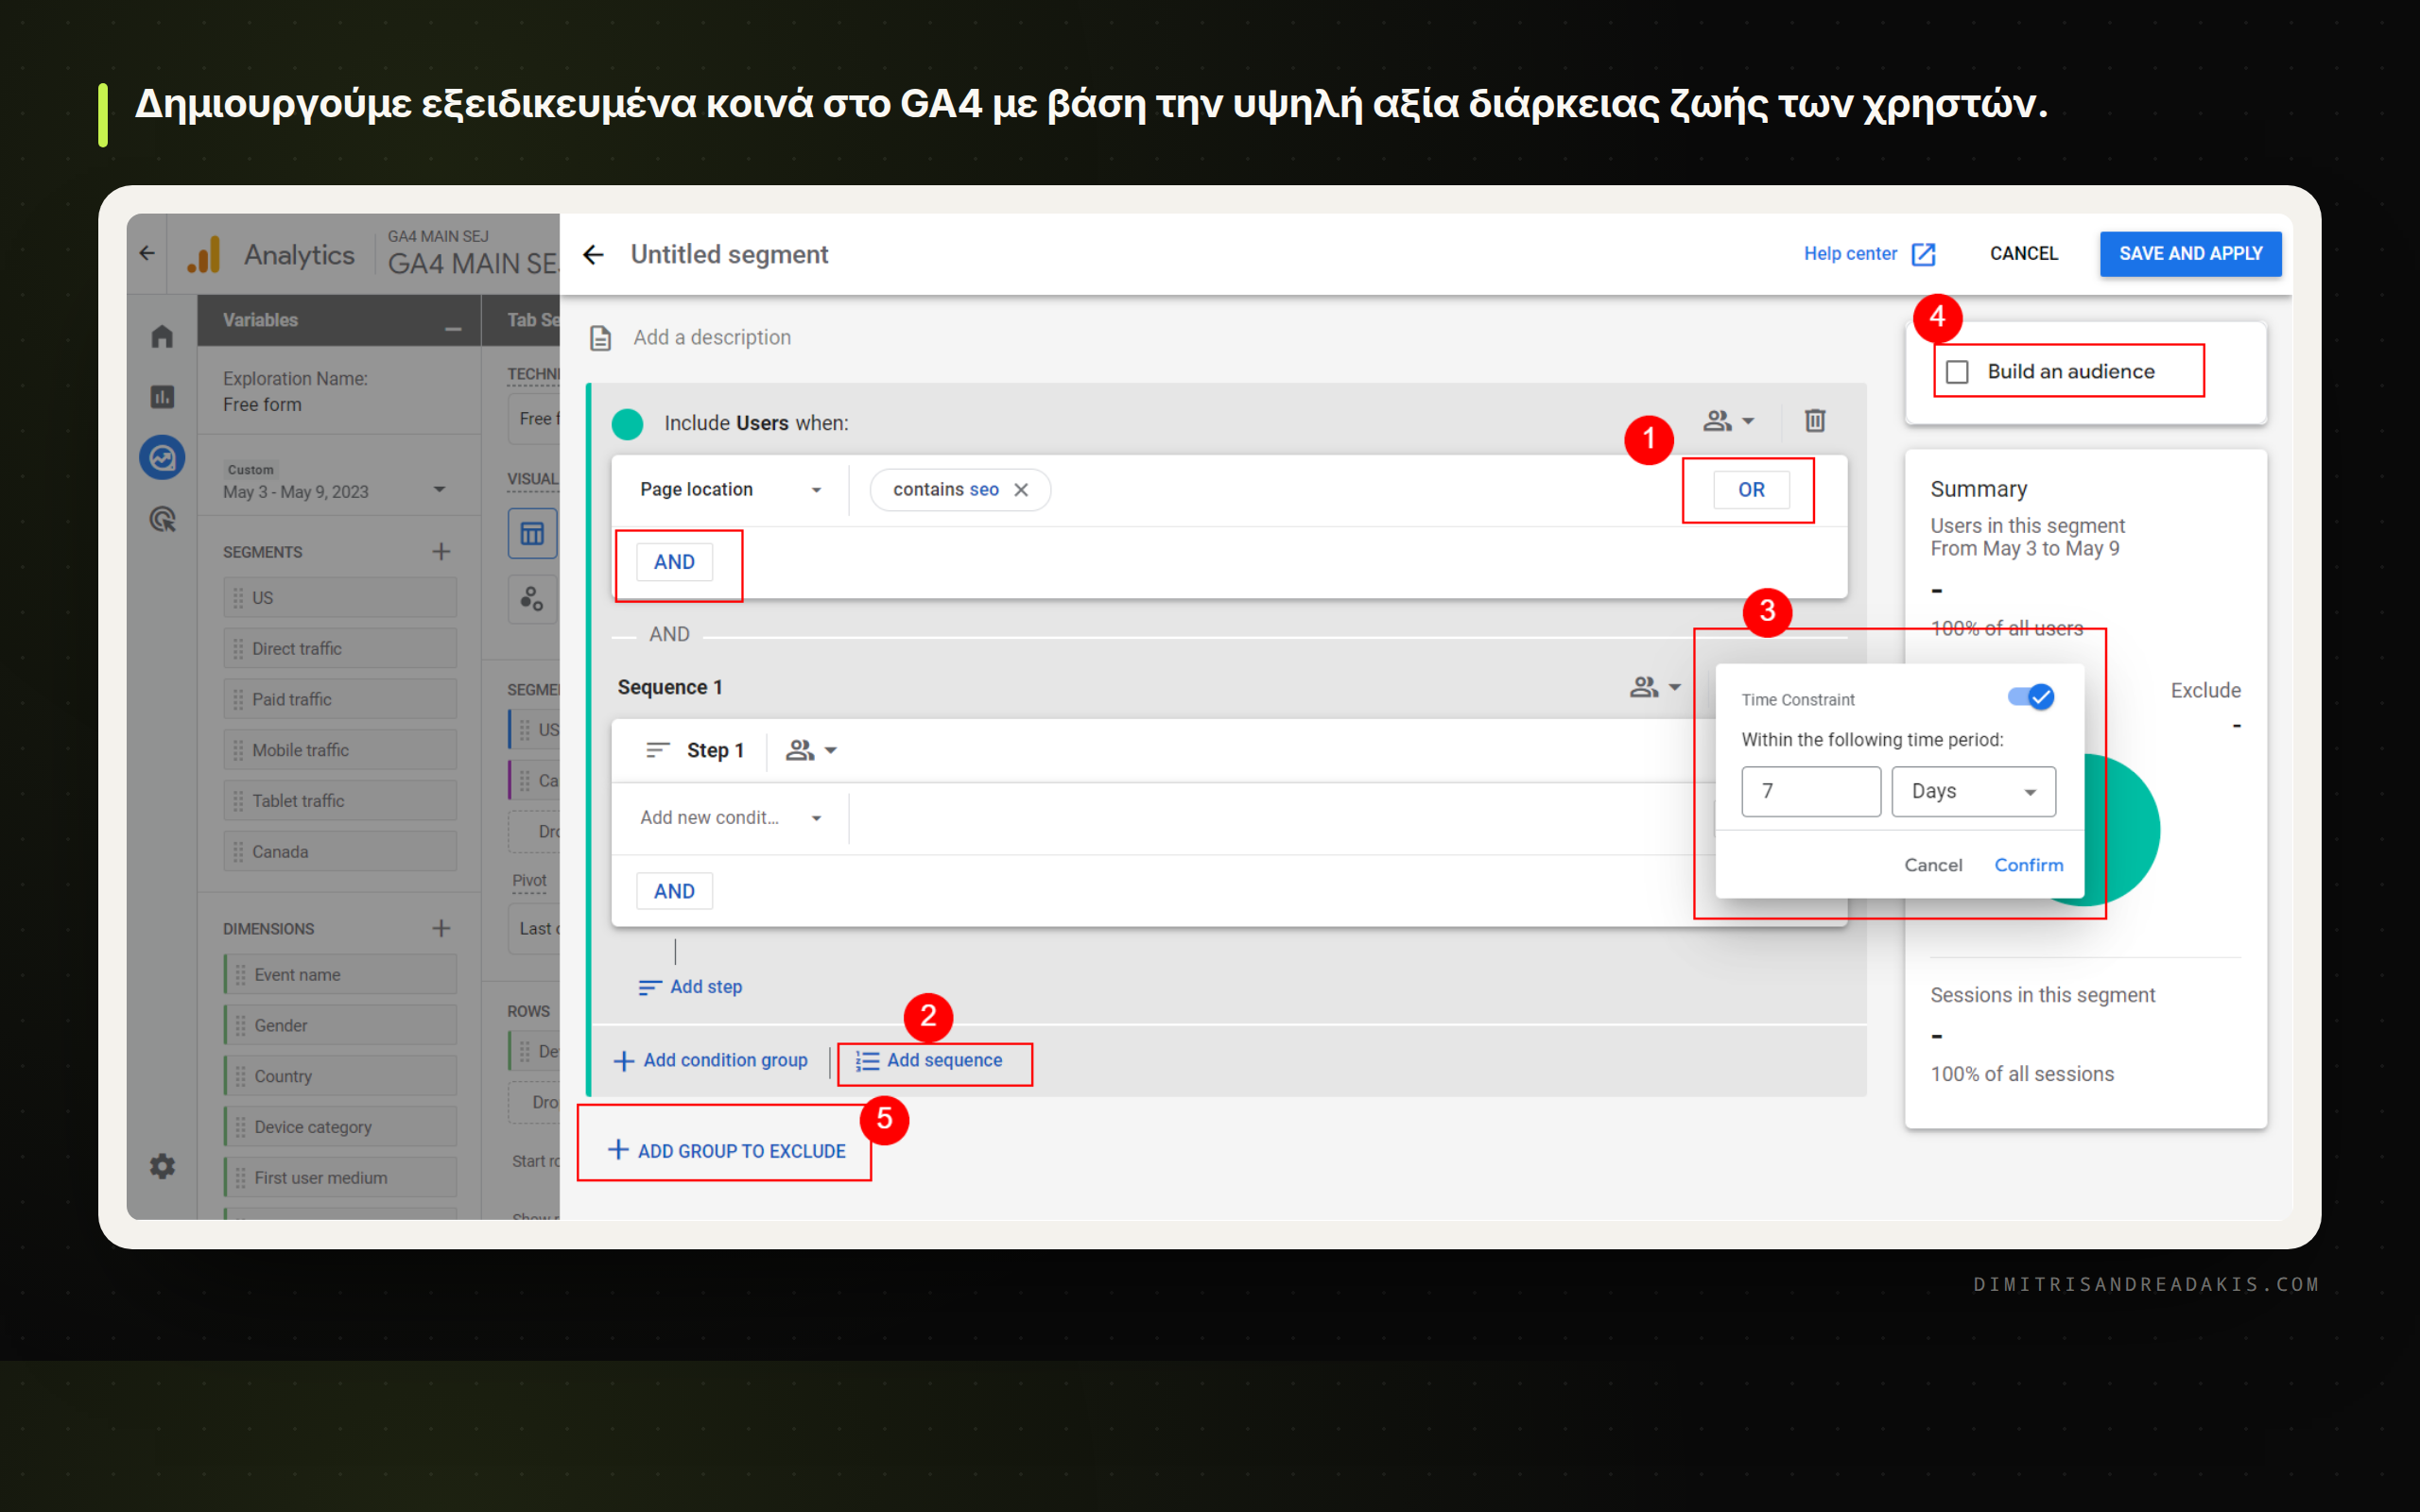Go back from the Untitled segment editor
2420x1512 pixels.
(593, 255)
